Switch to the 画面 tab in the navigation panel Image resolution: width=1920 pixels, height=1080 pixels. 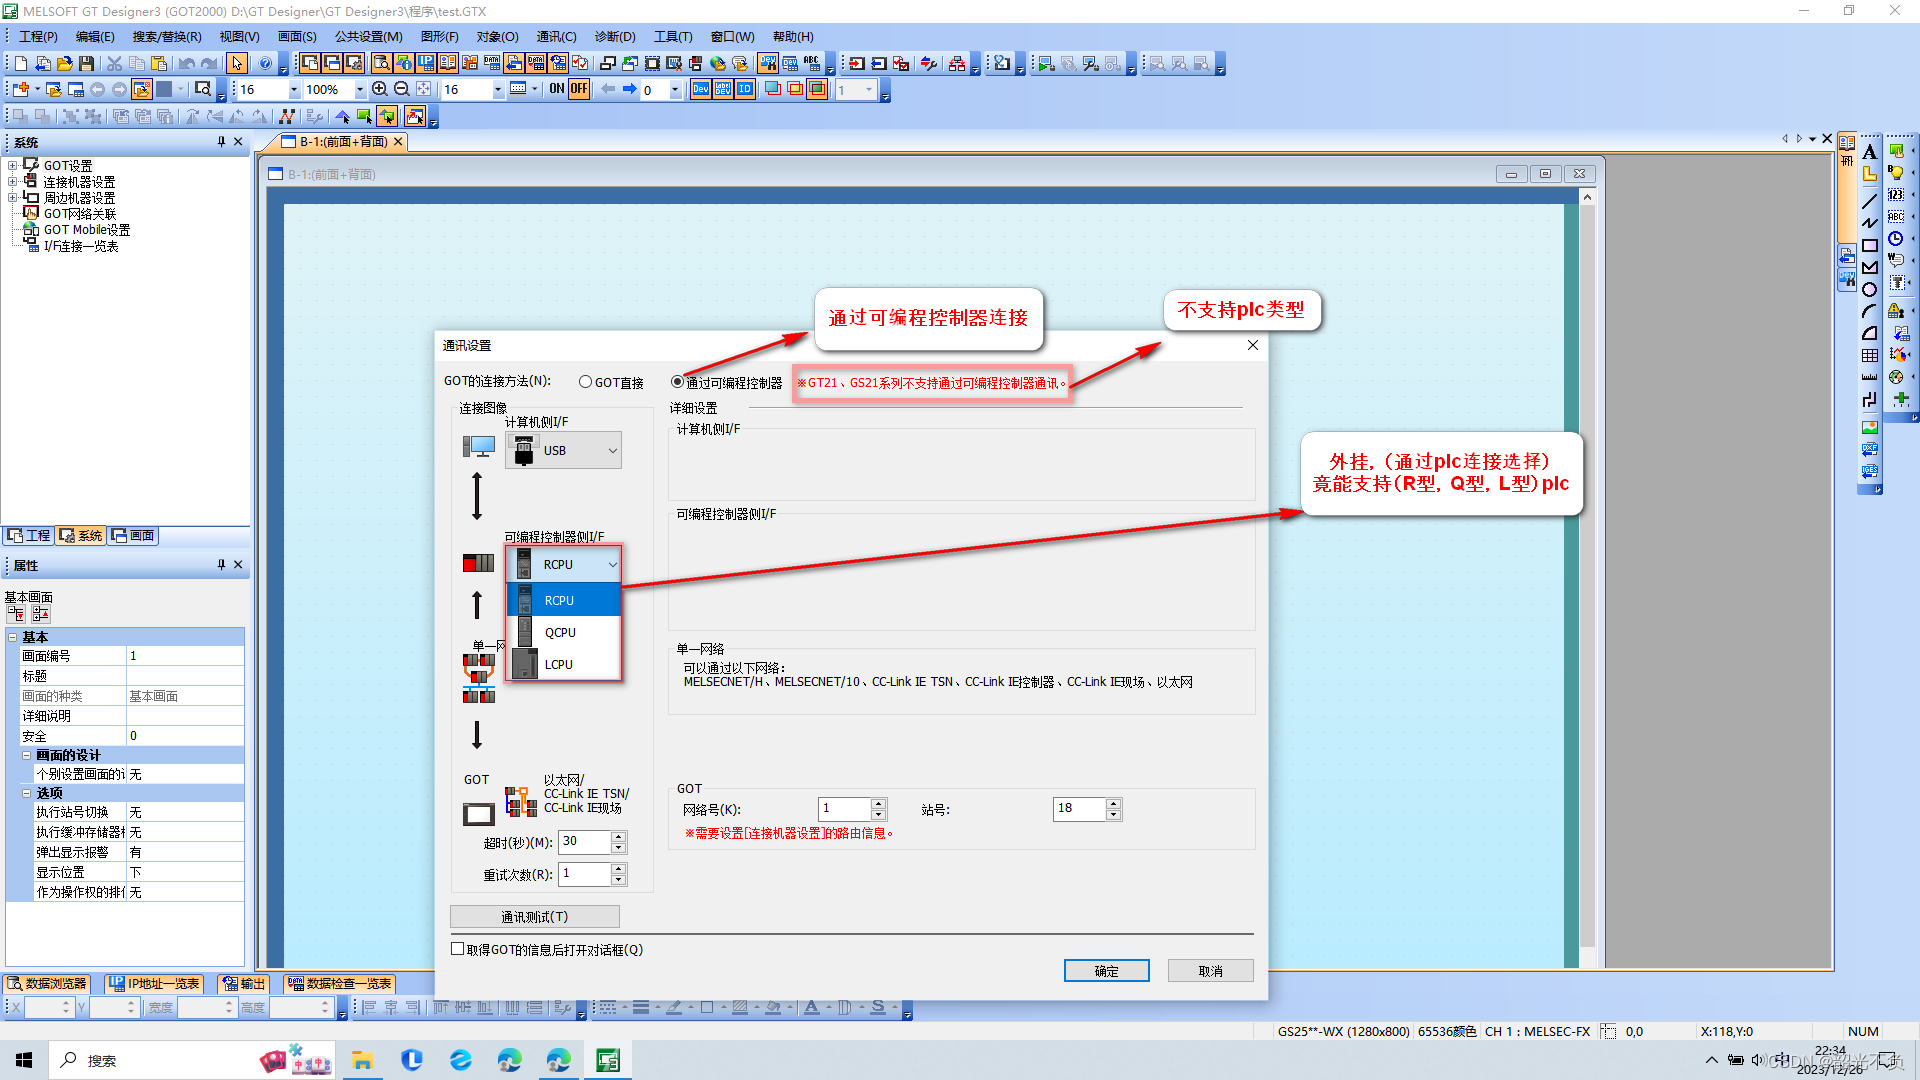(133, 536)
